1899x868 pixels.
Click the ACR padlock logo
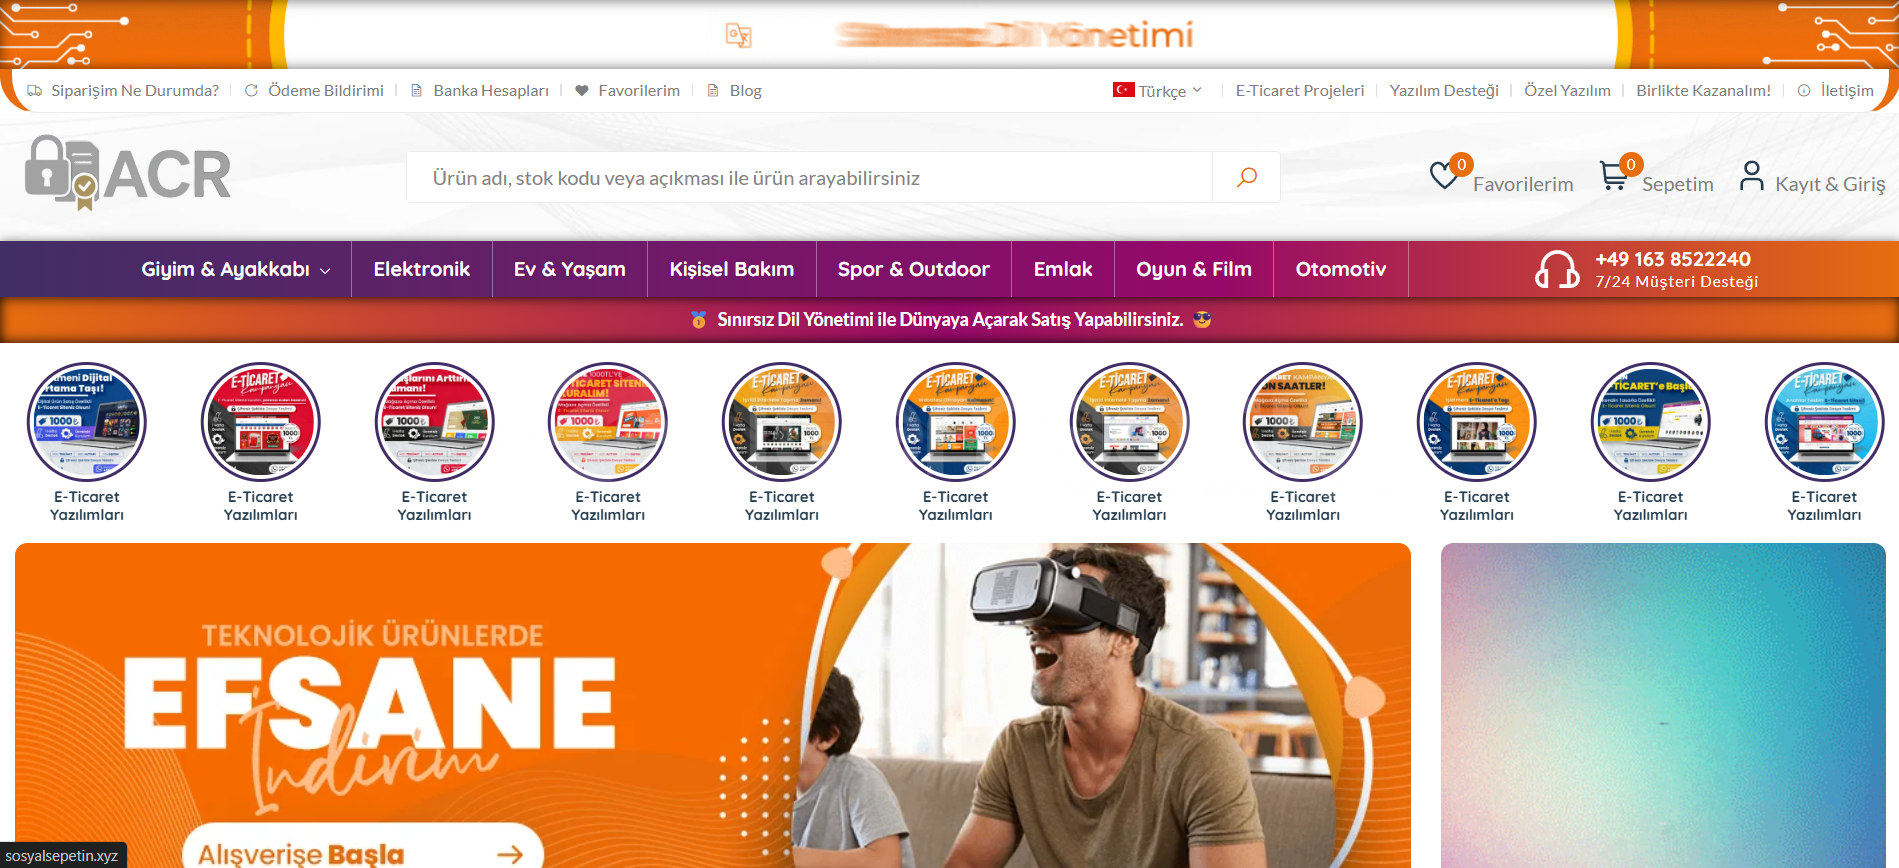coord(128,173)
